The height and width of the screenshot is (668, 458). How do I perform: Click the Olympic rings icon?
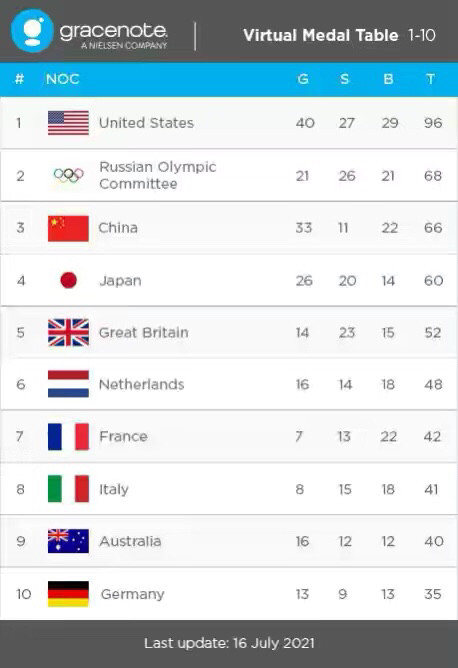tap(69, 175)
